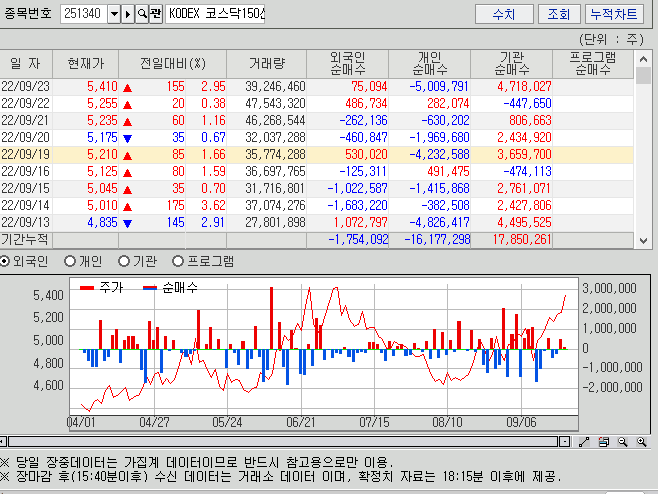Click the 개인 순매수 column header
This screenshot has width=658, height=494.
point(430,64)
